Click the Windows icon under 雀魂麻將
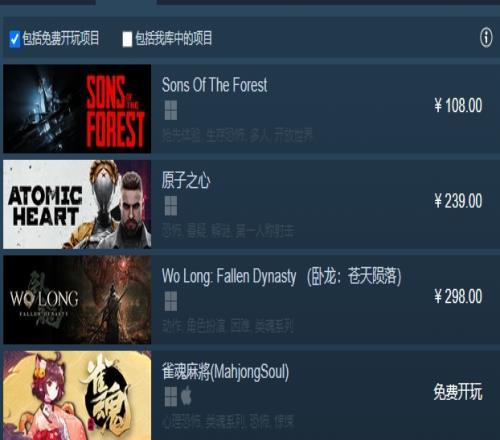 point(171,397)
